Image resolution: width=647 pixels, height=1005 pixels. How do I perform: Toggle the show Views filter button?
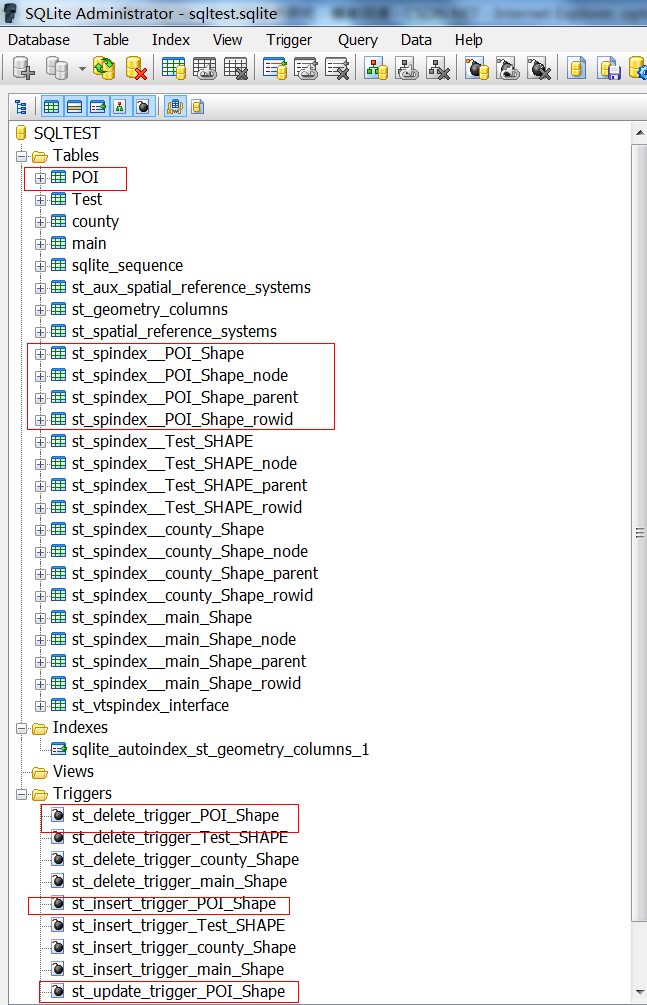pos(120,107)
